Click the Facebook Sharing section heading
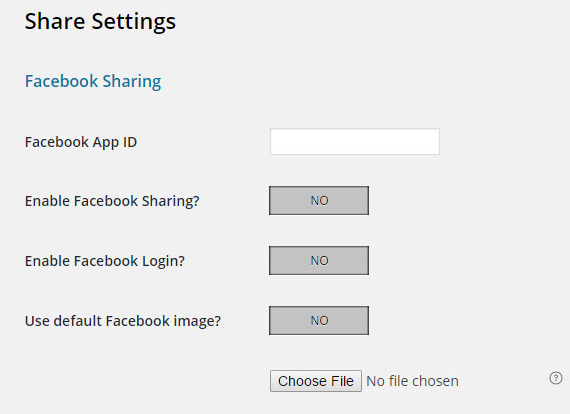 [x=93, y=81]
